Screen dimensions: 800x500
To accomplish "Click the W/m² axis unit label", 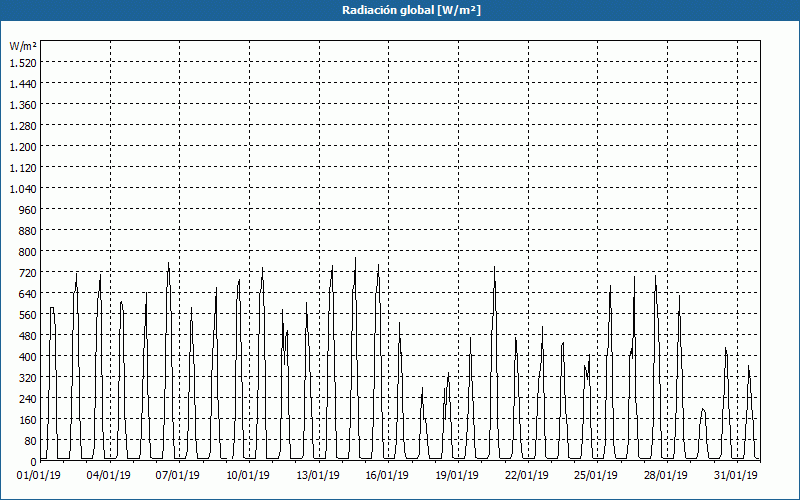I will (x=23, y=46).
